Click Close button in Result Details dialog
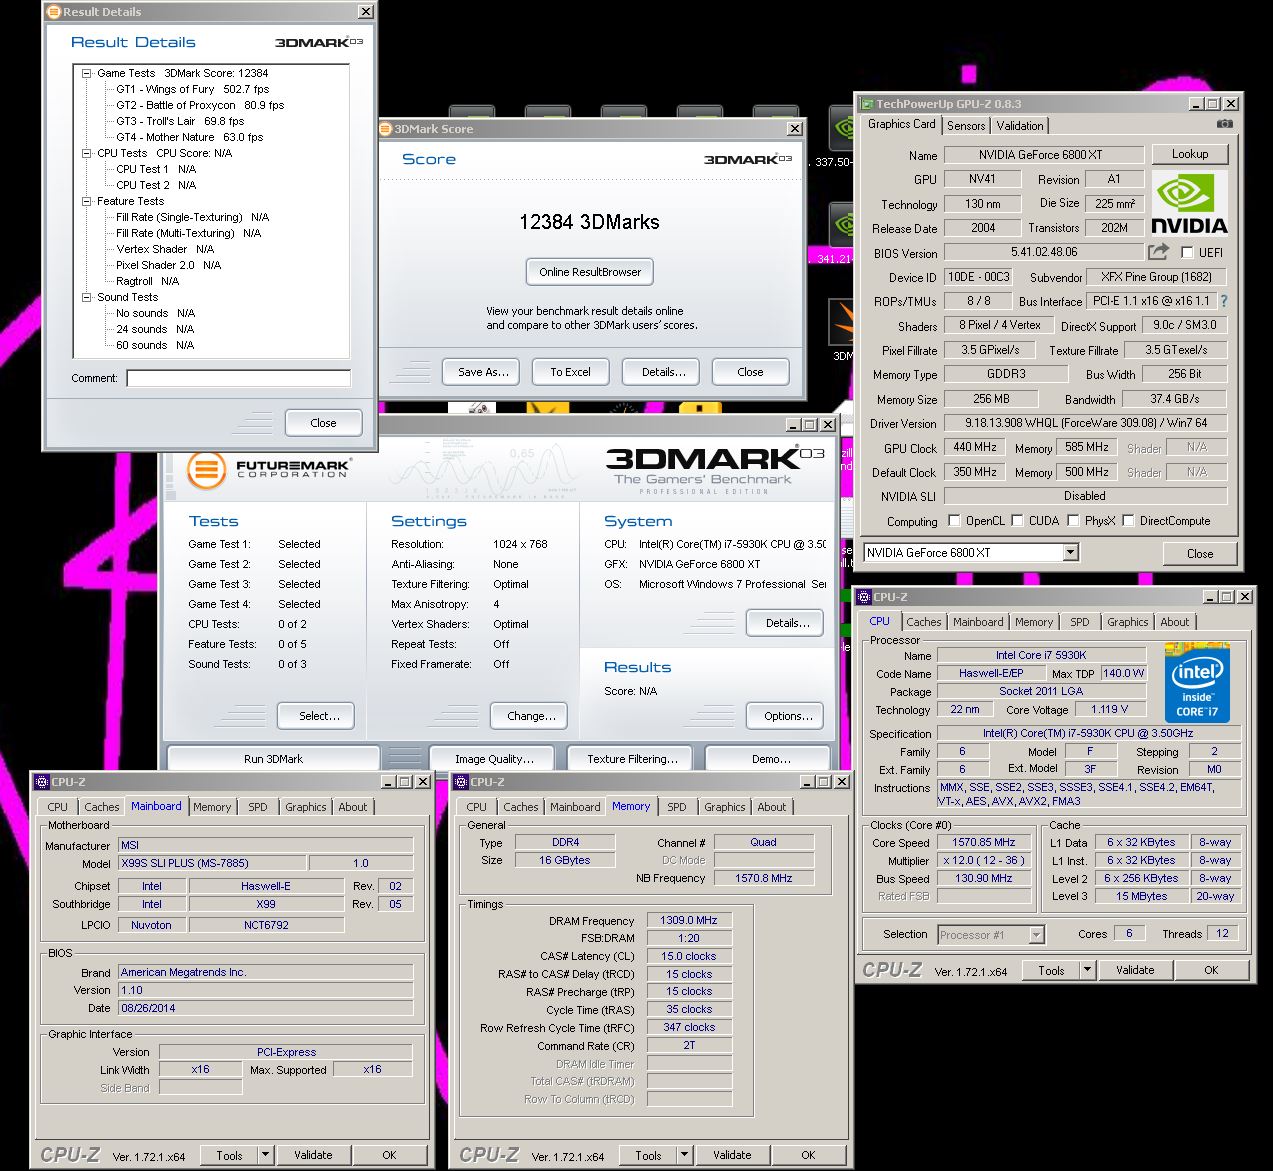 (x=323, y=423)
